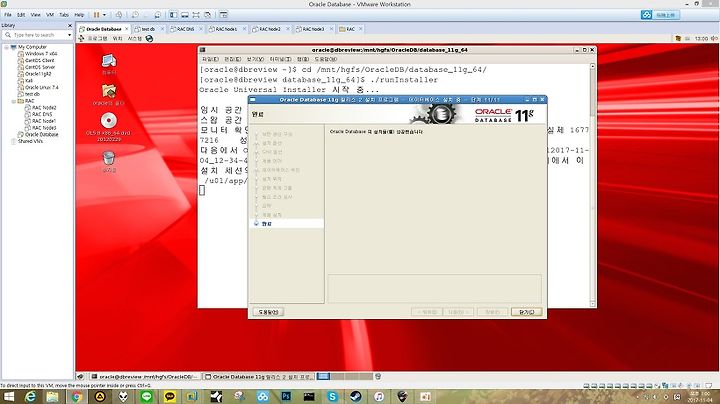The height and width of the screenshot is (404, 720).
Task: Open the snapshot manager toolbar icon
Action: [x=157, y=15]
